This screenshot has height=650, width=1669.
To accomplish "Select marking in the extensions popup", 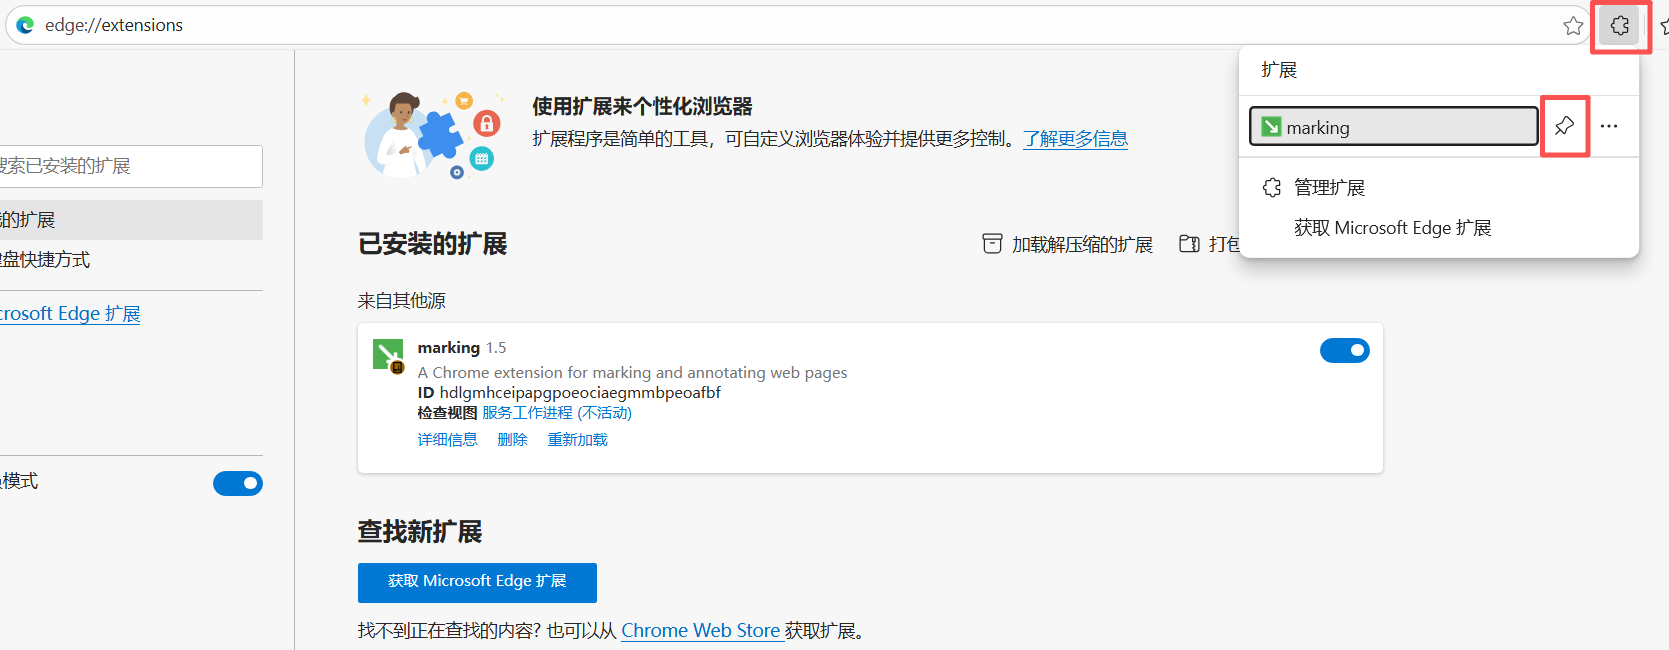I will coord(1392,127).
